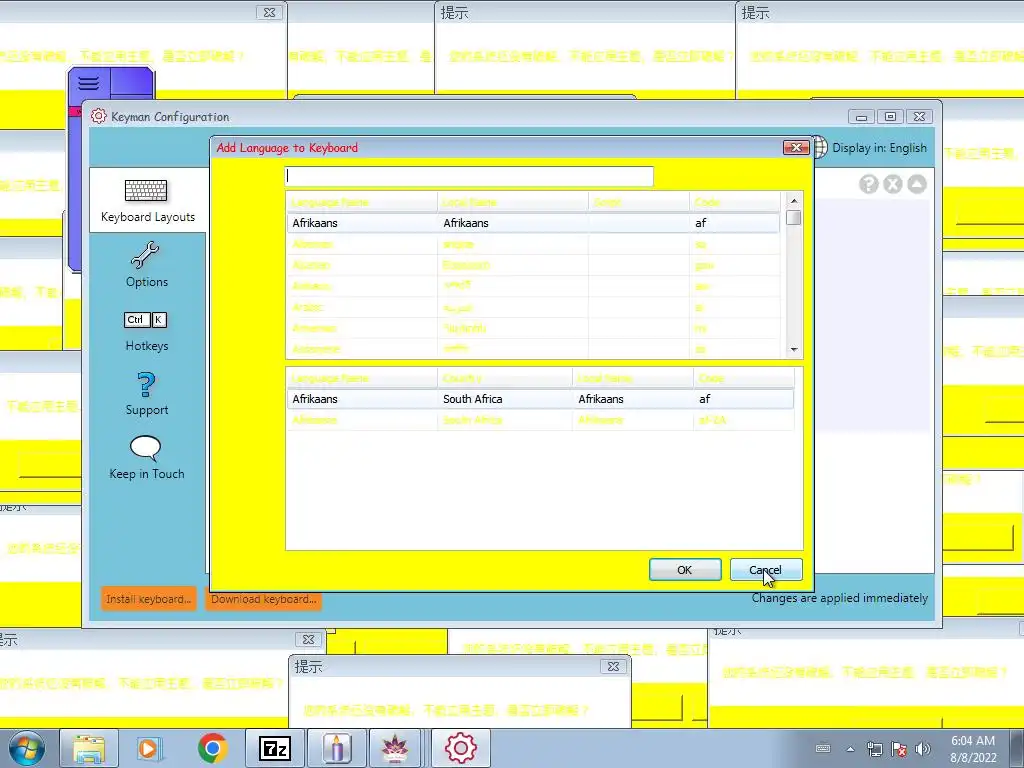1024x768 pixels.
Task: Open the Display in: English language selector
Action: point(879,148)
